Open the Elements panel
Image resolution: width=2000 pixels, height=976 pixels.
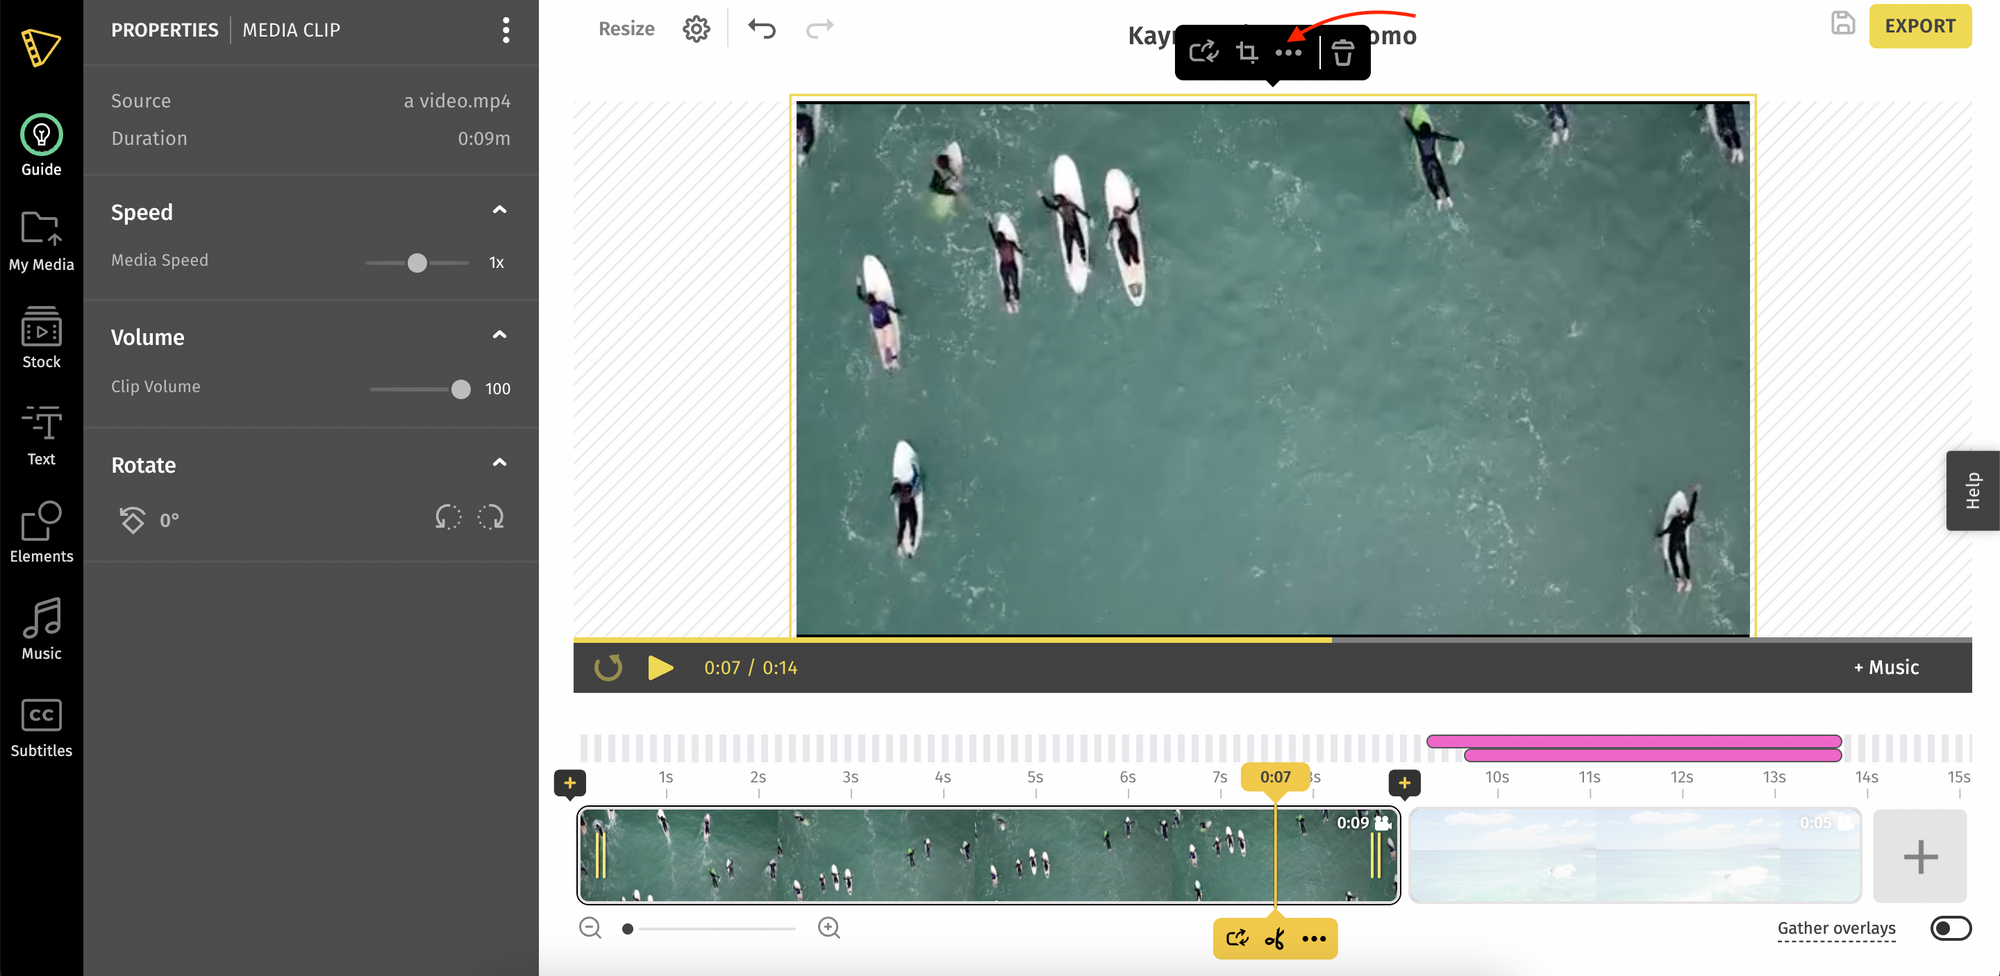click(x=41, y=533)
